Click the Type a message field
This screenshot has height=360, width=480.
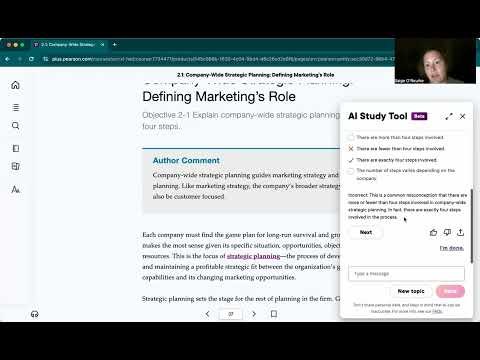click(406, 274)
